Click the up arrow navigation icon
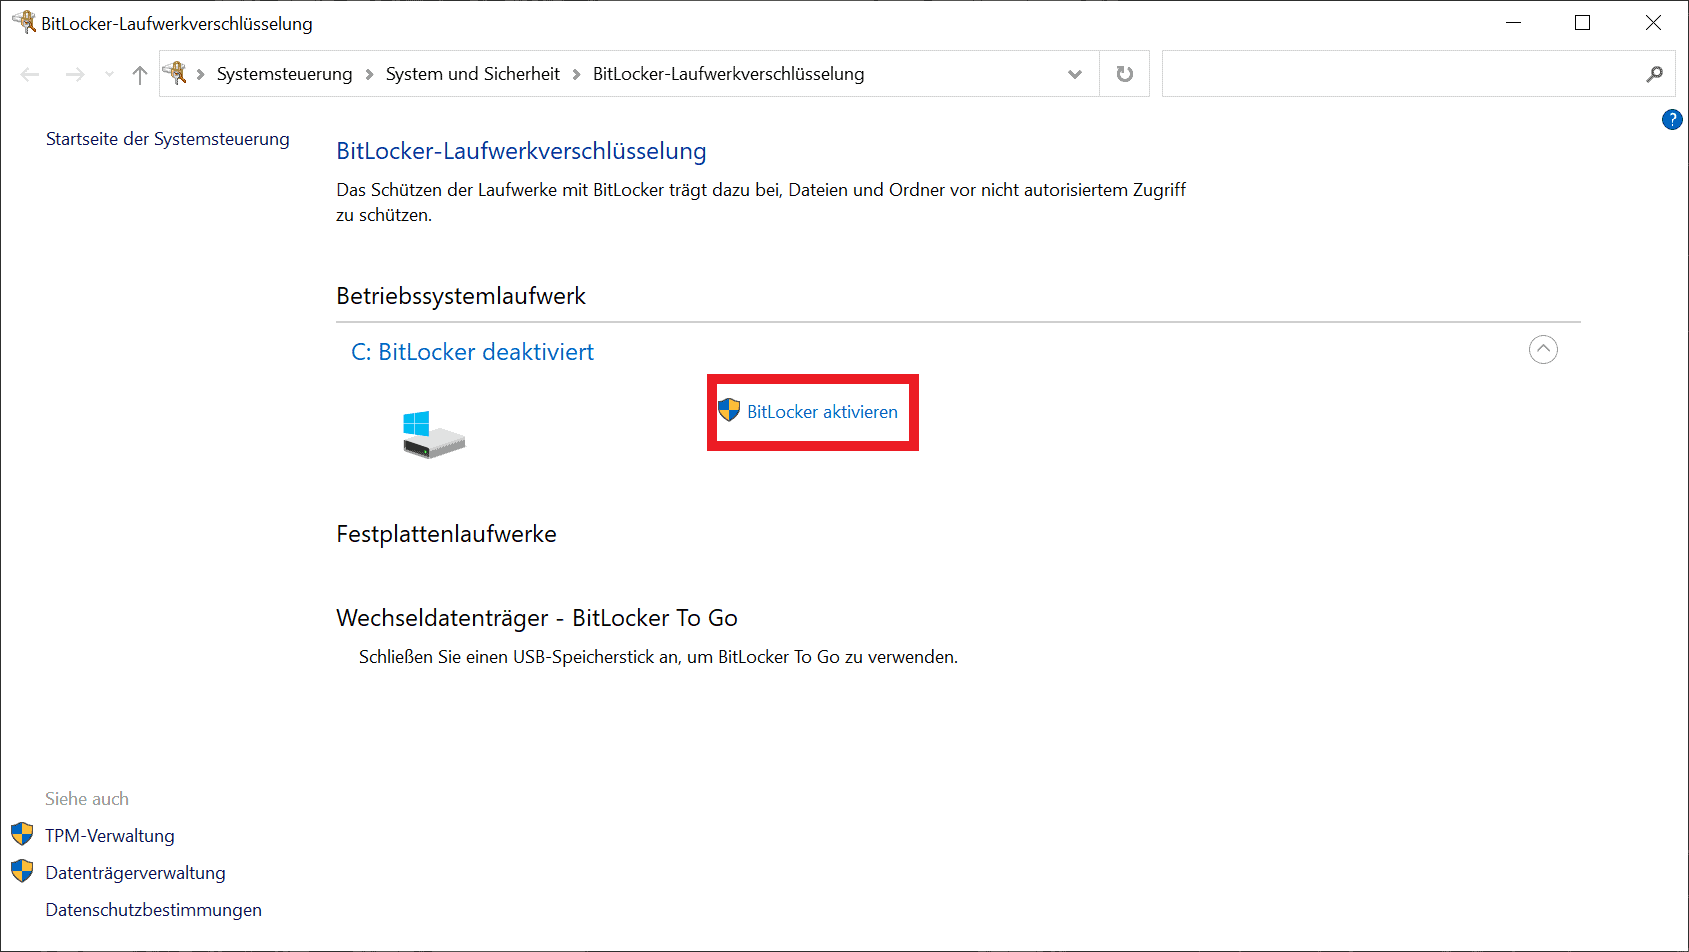The image size is (1689, 952). pyautogui.click(x=139, y=74)
